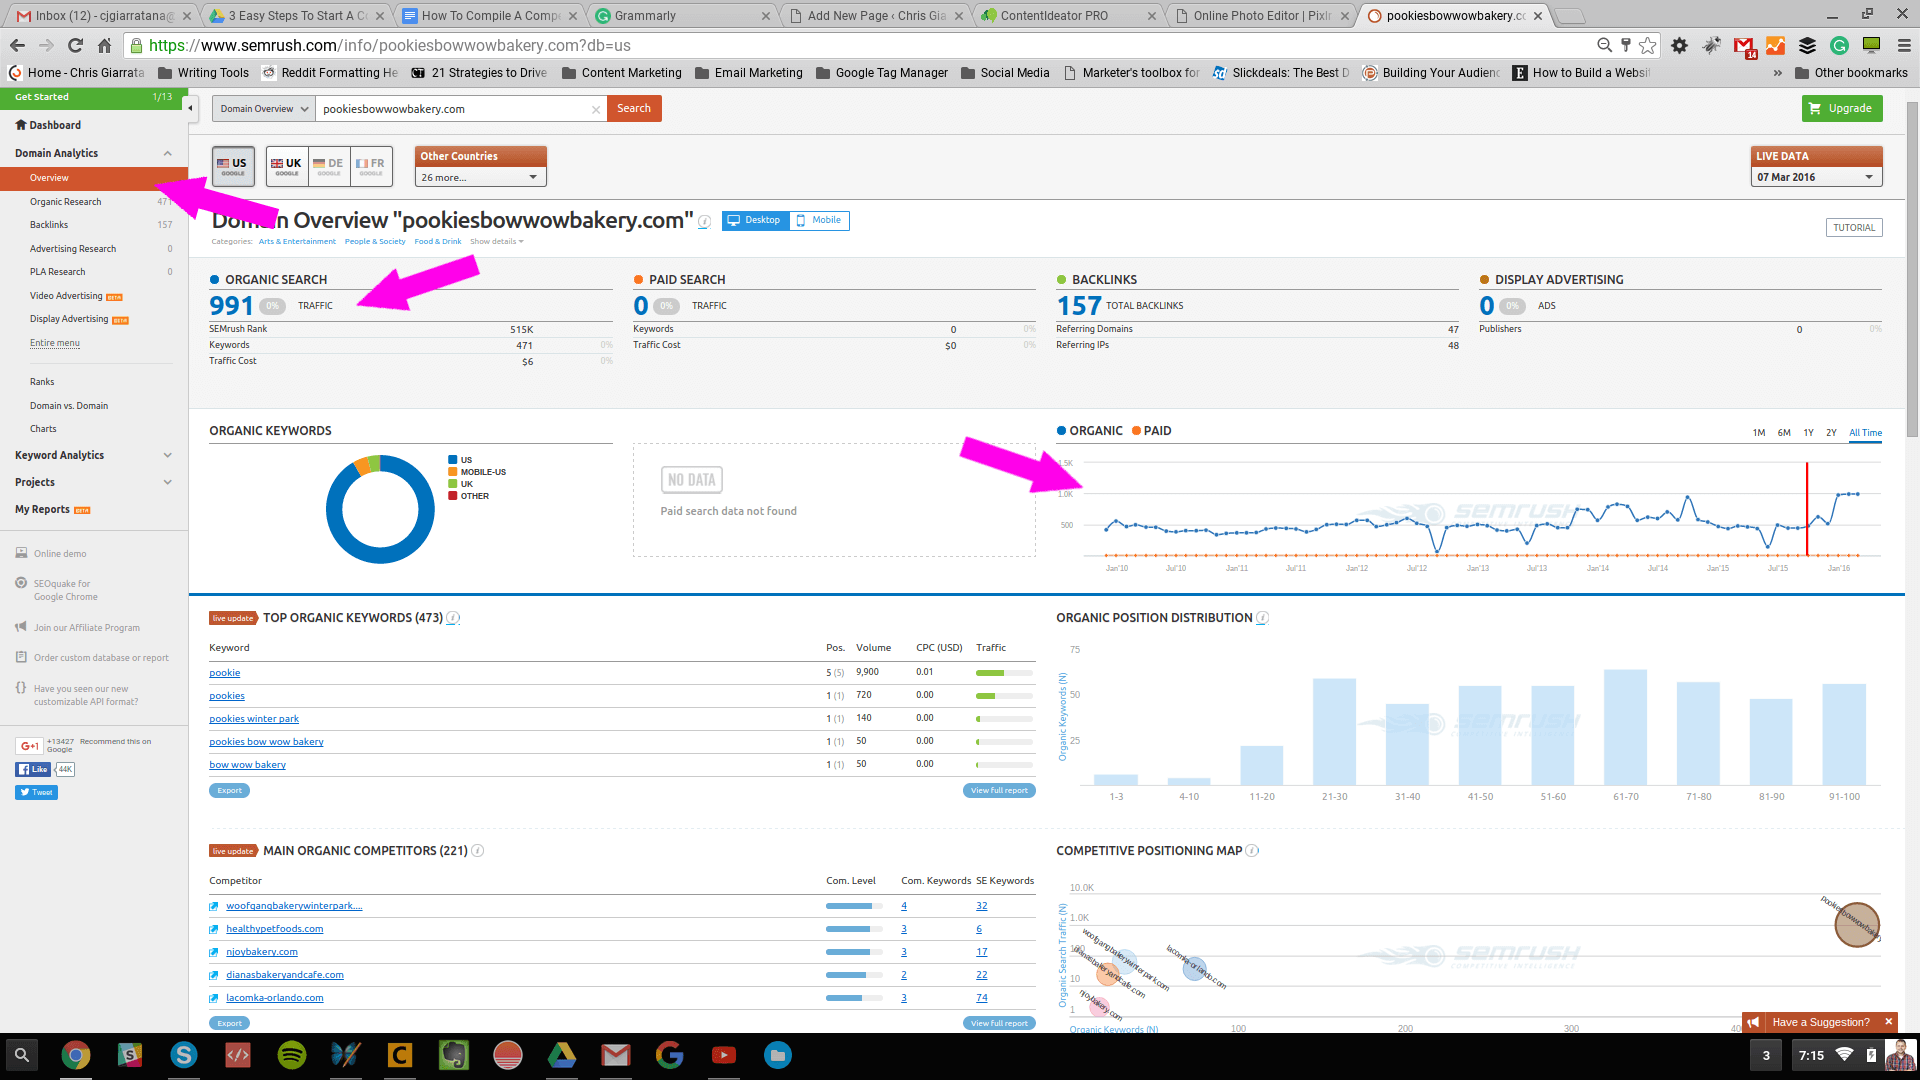Select UK Google database
1920x1080 pixels.
pos(287,166)
